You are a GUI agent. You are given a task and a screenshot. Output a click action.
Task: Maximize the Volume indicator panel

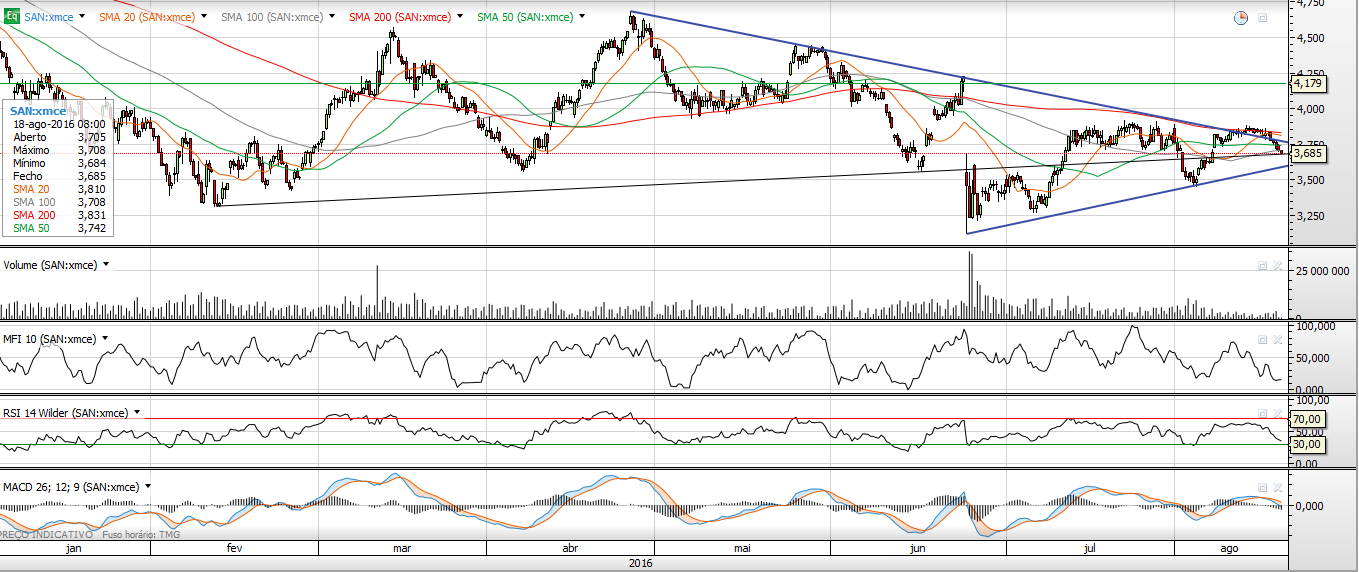point(1262,265)
